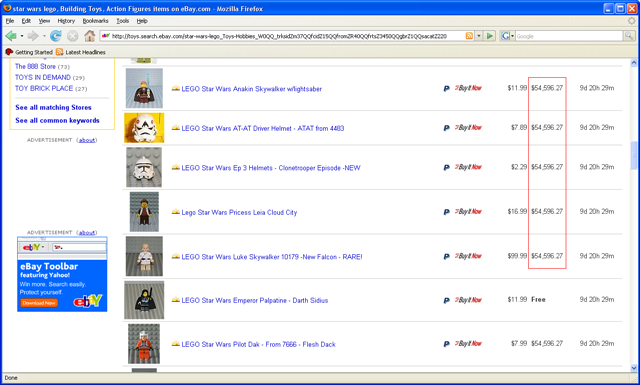Open the Help menu
640x385 pixels.
pyautogui.click(x=142, y=21)
